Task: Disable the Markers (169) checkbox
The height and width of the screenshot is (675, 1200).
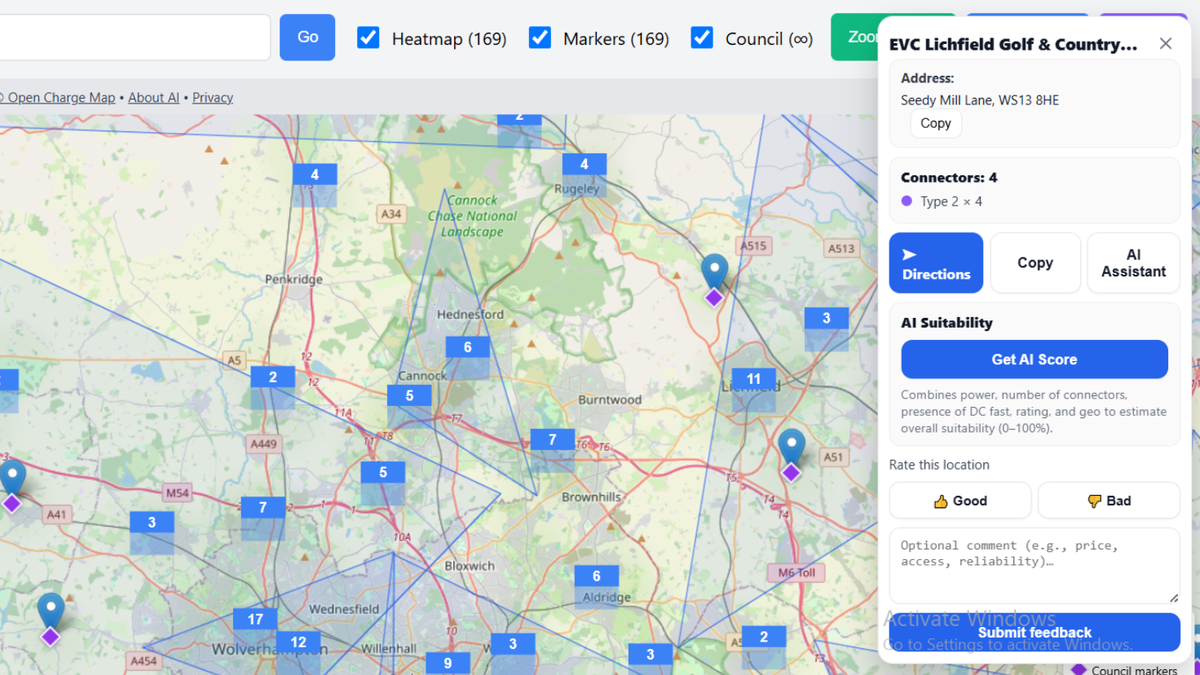Action: pyautogui.click(x=540, y=37)
